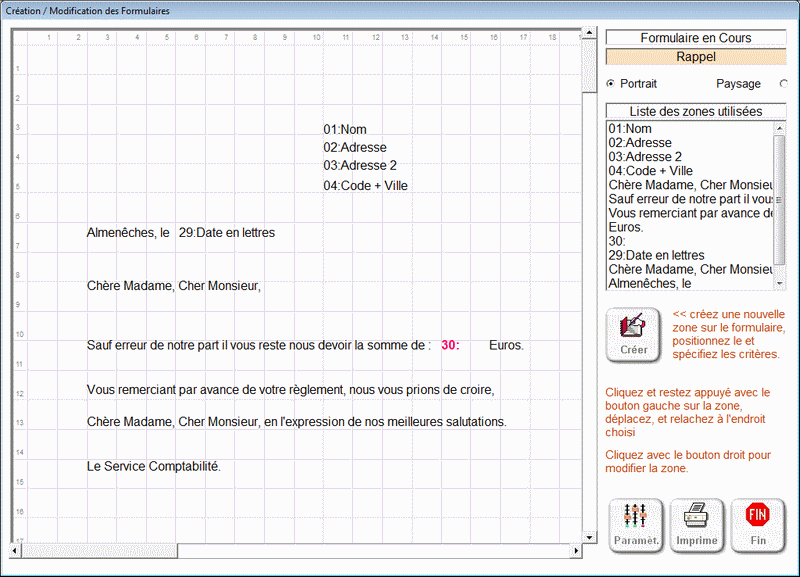800x577 pixels.
Task: Click the '03:Adresse 2' zone on the form
Action: 360,166
